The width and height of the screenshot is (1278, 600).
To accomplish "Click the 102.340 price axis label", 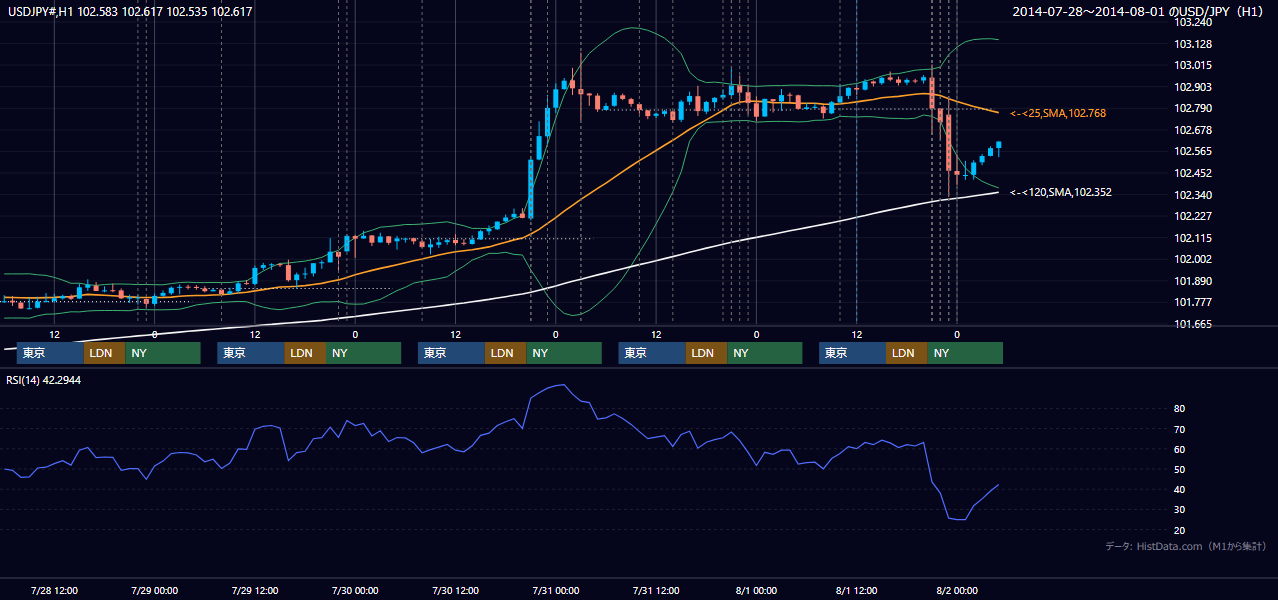I will click(1195, 195).
